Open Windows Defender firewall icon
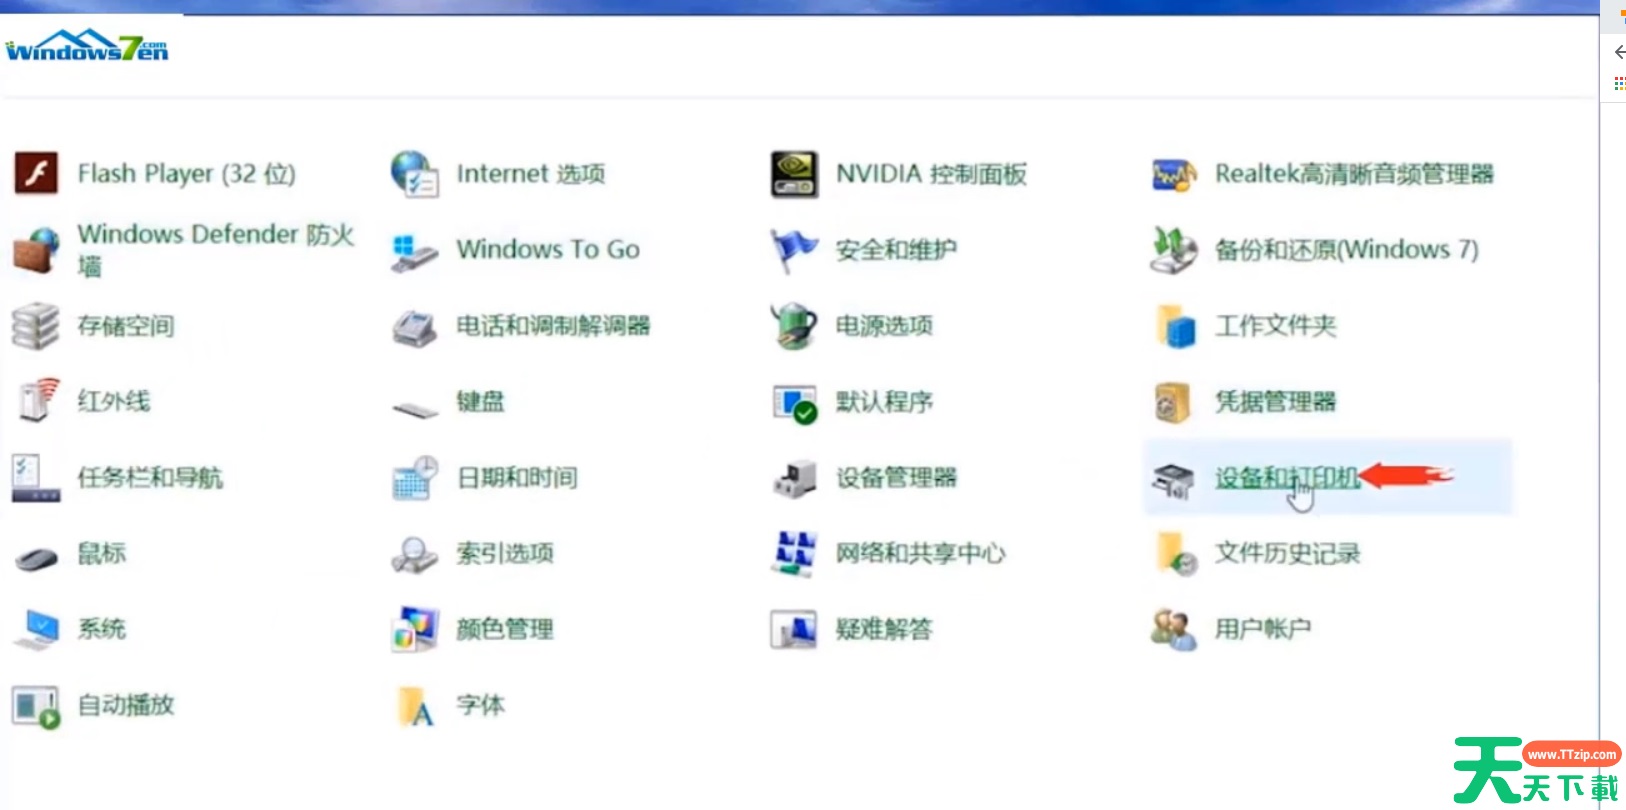This screenshot has width=1626, height=810. pyautogui.click(x=37, y=250)
